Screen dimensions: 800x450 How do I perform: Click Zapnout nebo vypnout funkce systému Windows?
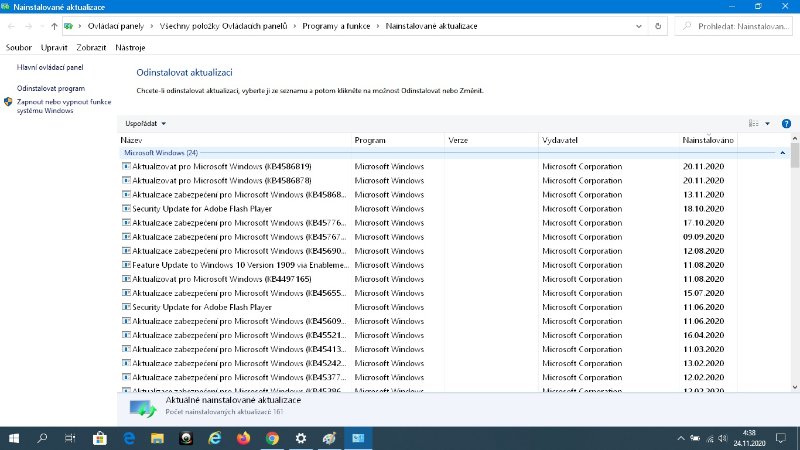point(64,106)
